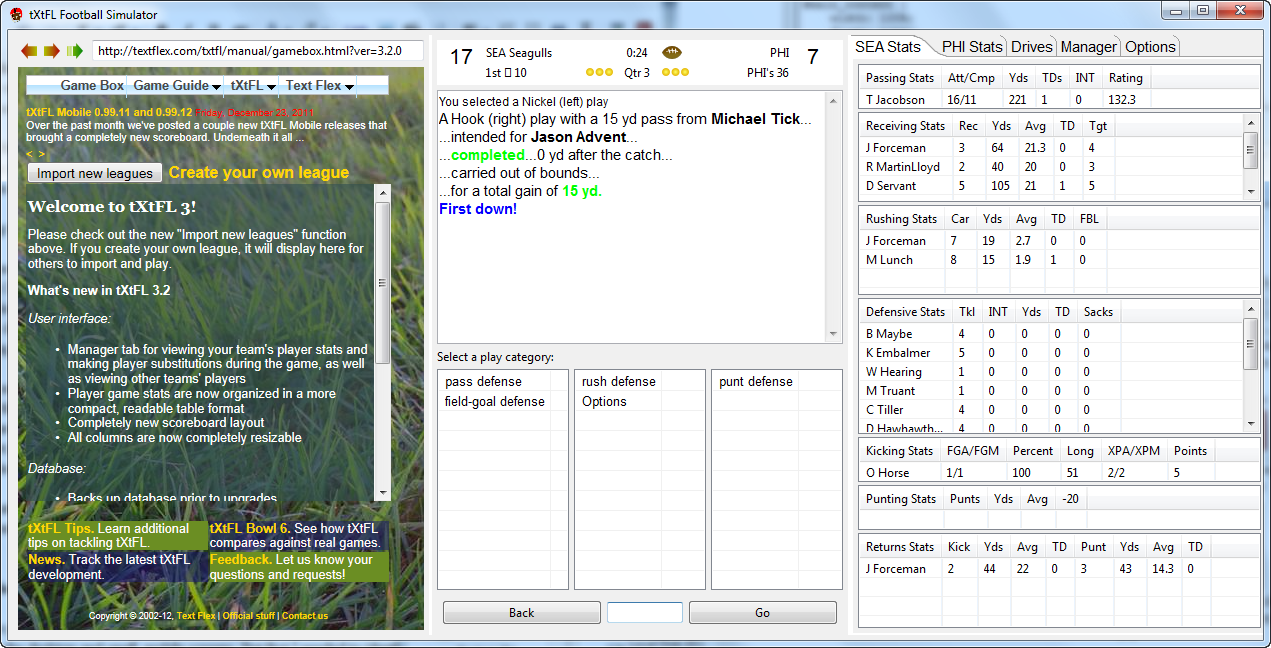1271x648 pixels.
Task: Select T Jacobson passing row
Action: pyautogui.click(x=1057, y=100)
